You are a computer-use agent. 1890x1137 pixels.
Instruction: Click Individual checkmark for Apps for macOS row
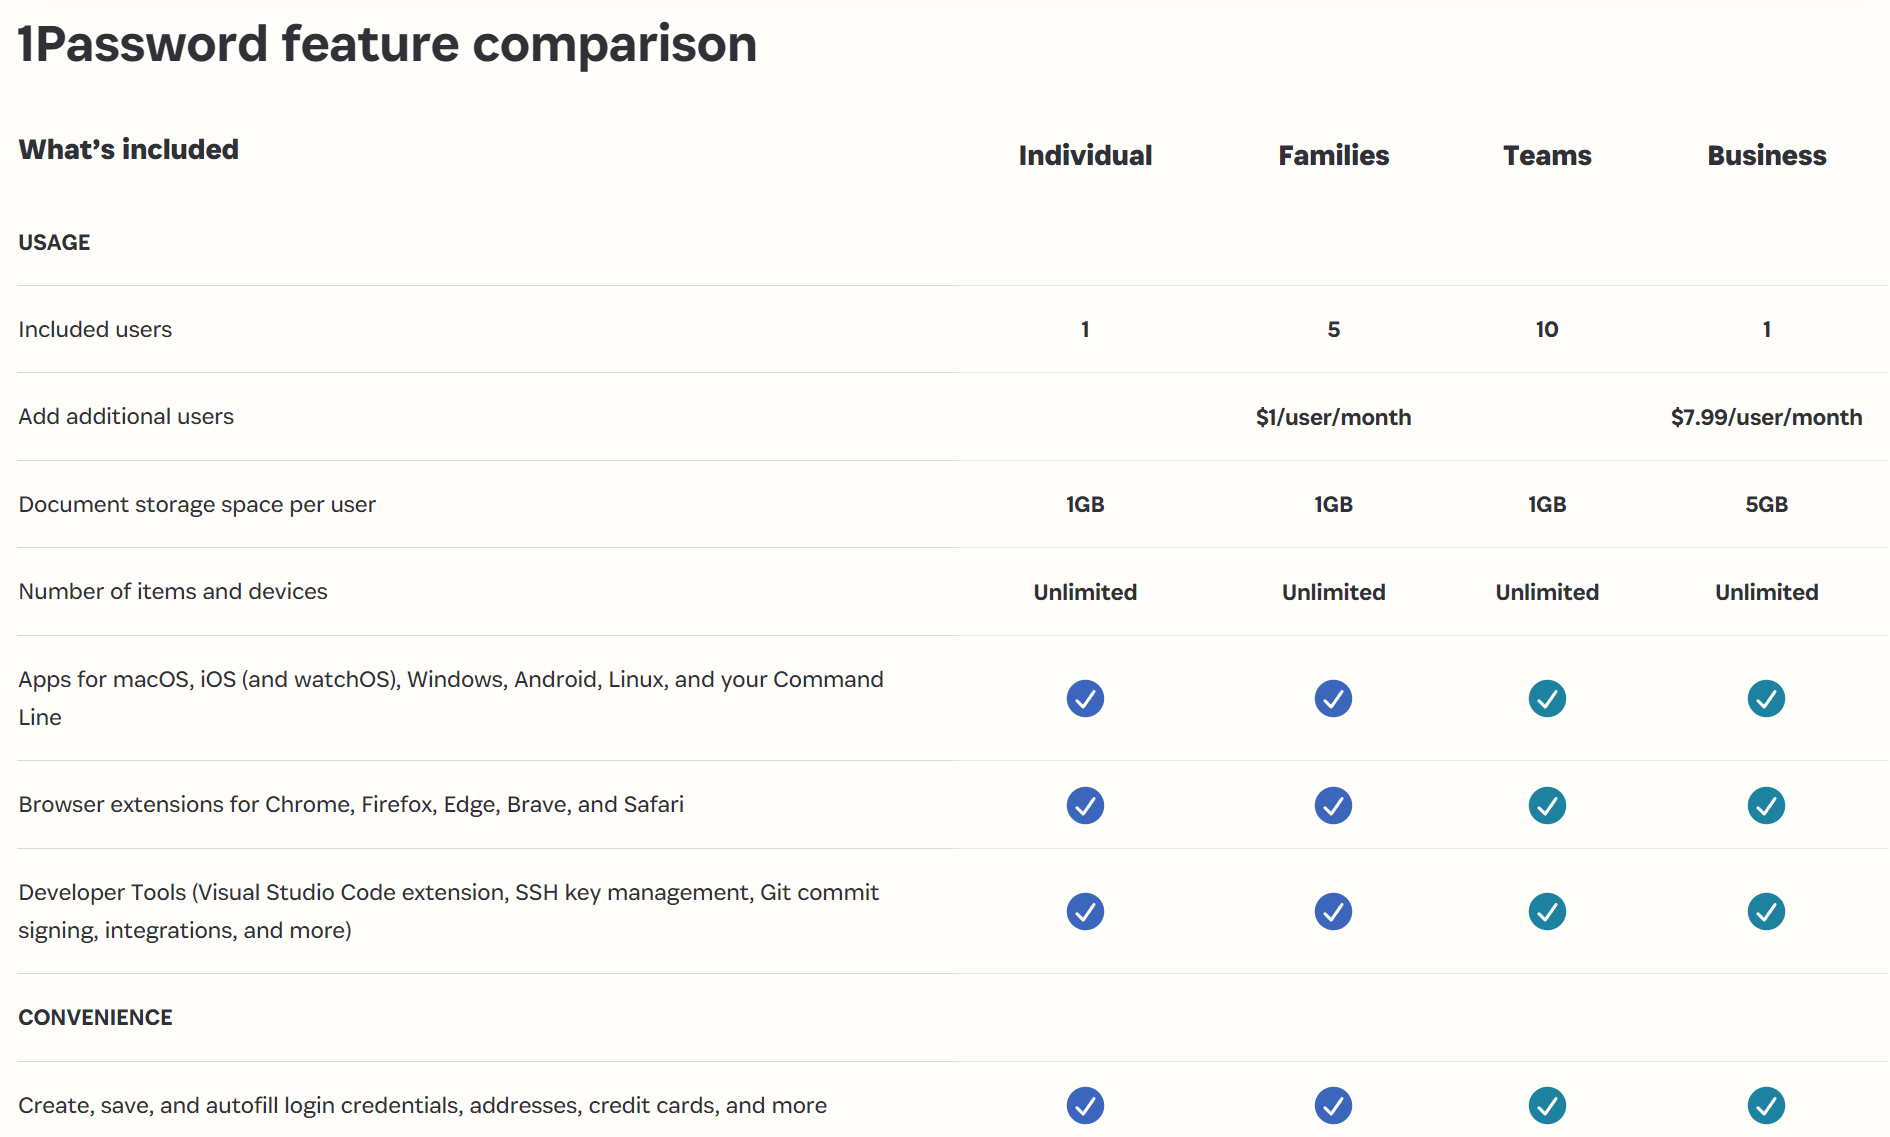tap(1085, 698)
